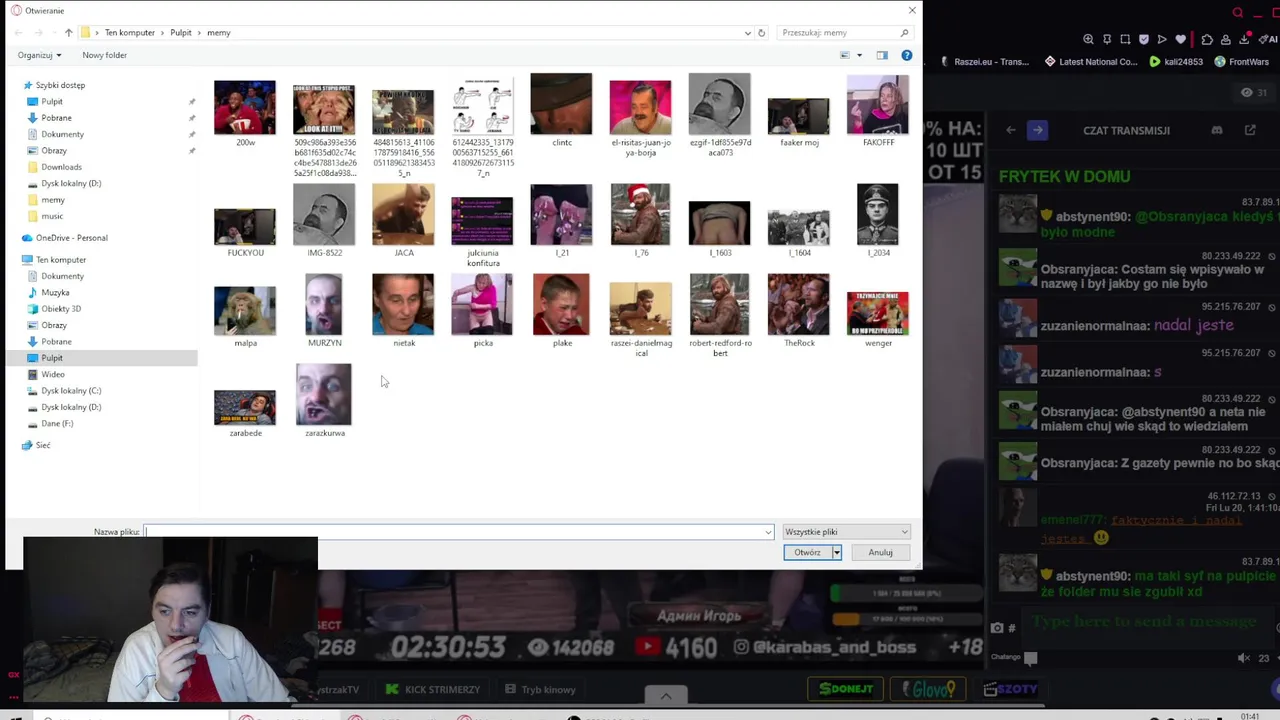The width and height of the screenshot is (1280, 720).
Task: Click the left arrow in chat header
Action: pos(1010,130)
